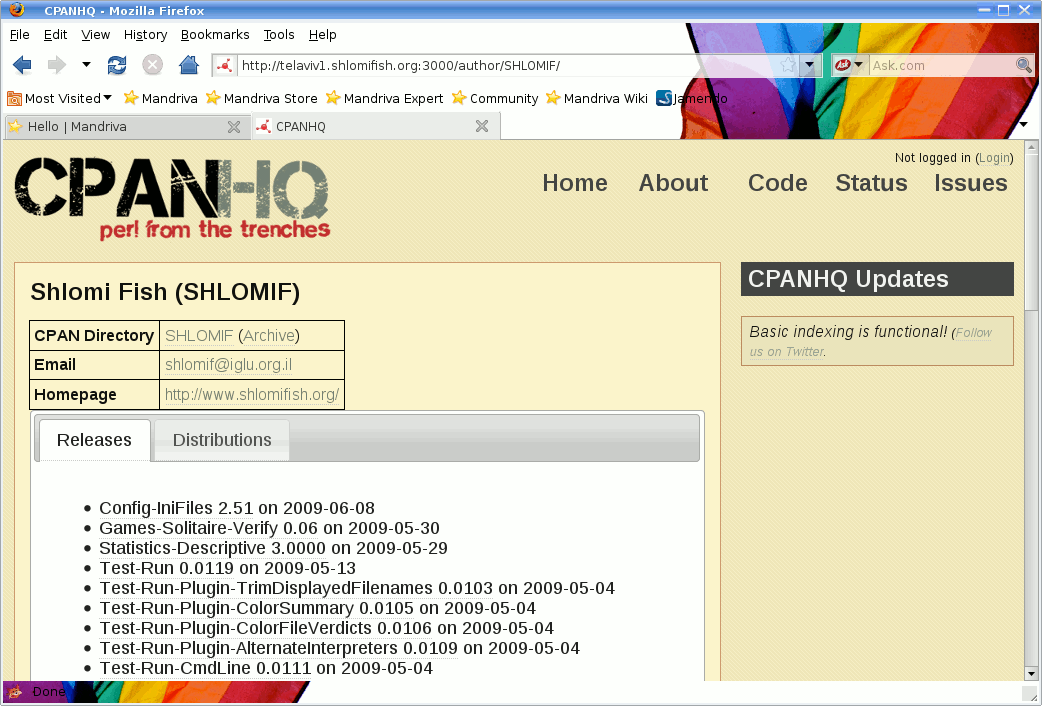Open the Mandriva Wiki bookmark
Viewport: 1042px width, 706px height.
(597, 98)
